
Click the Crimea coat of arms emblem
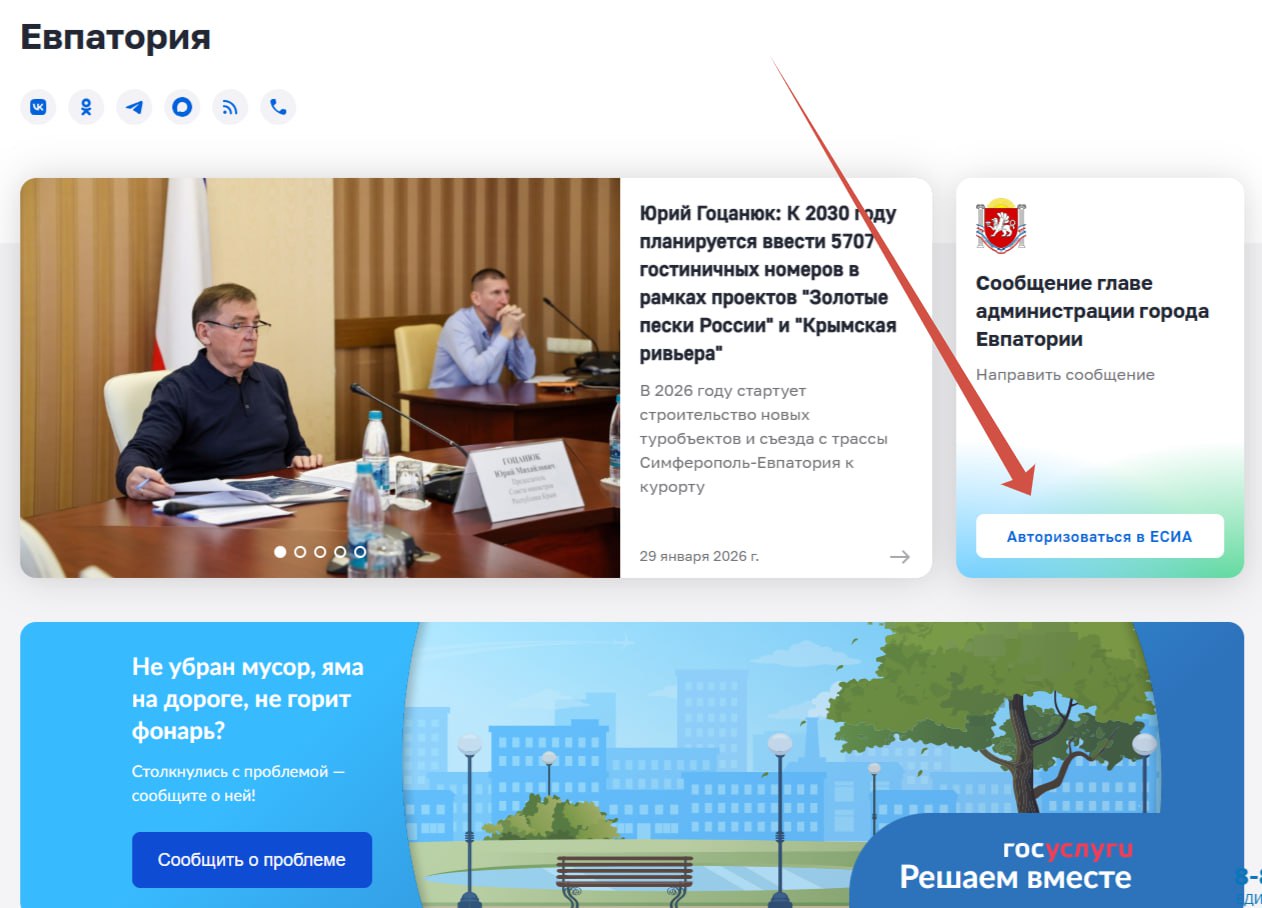[1001, 225]
